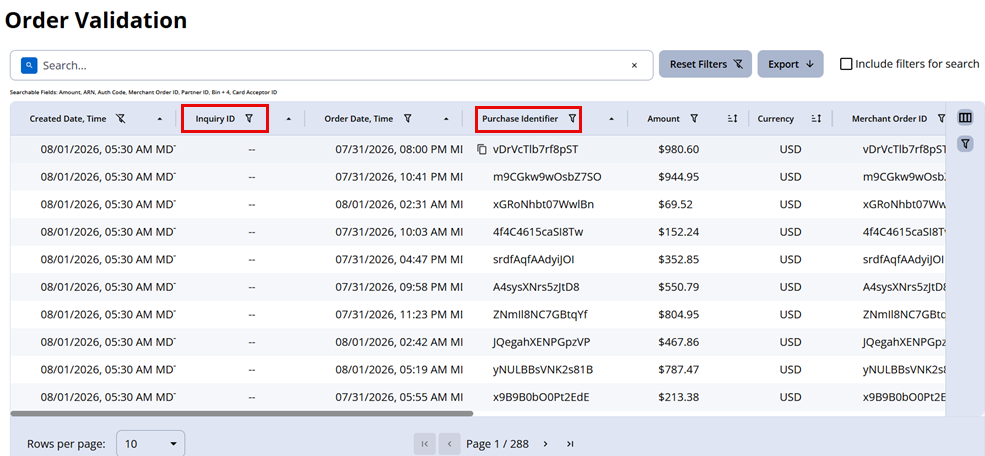Click the amount $69.52
This screenshot has height=456, width=985.
(676, 205)
